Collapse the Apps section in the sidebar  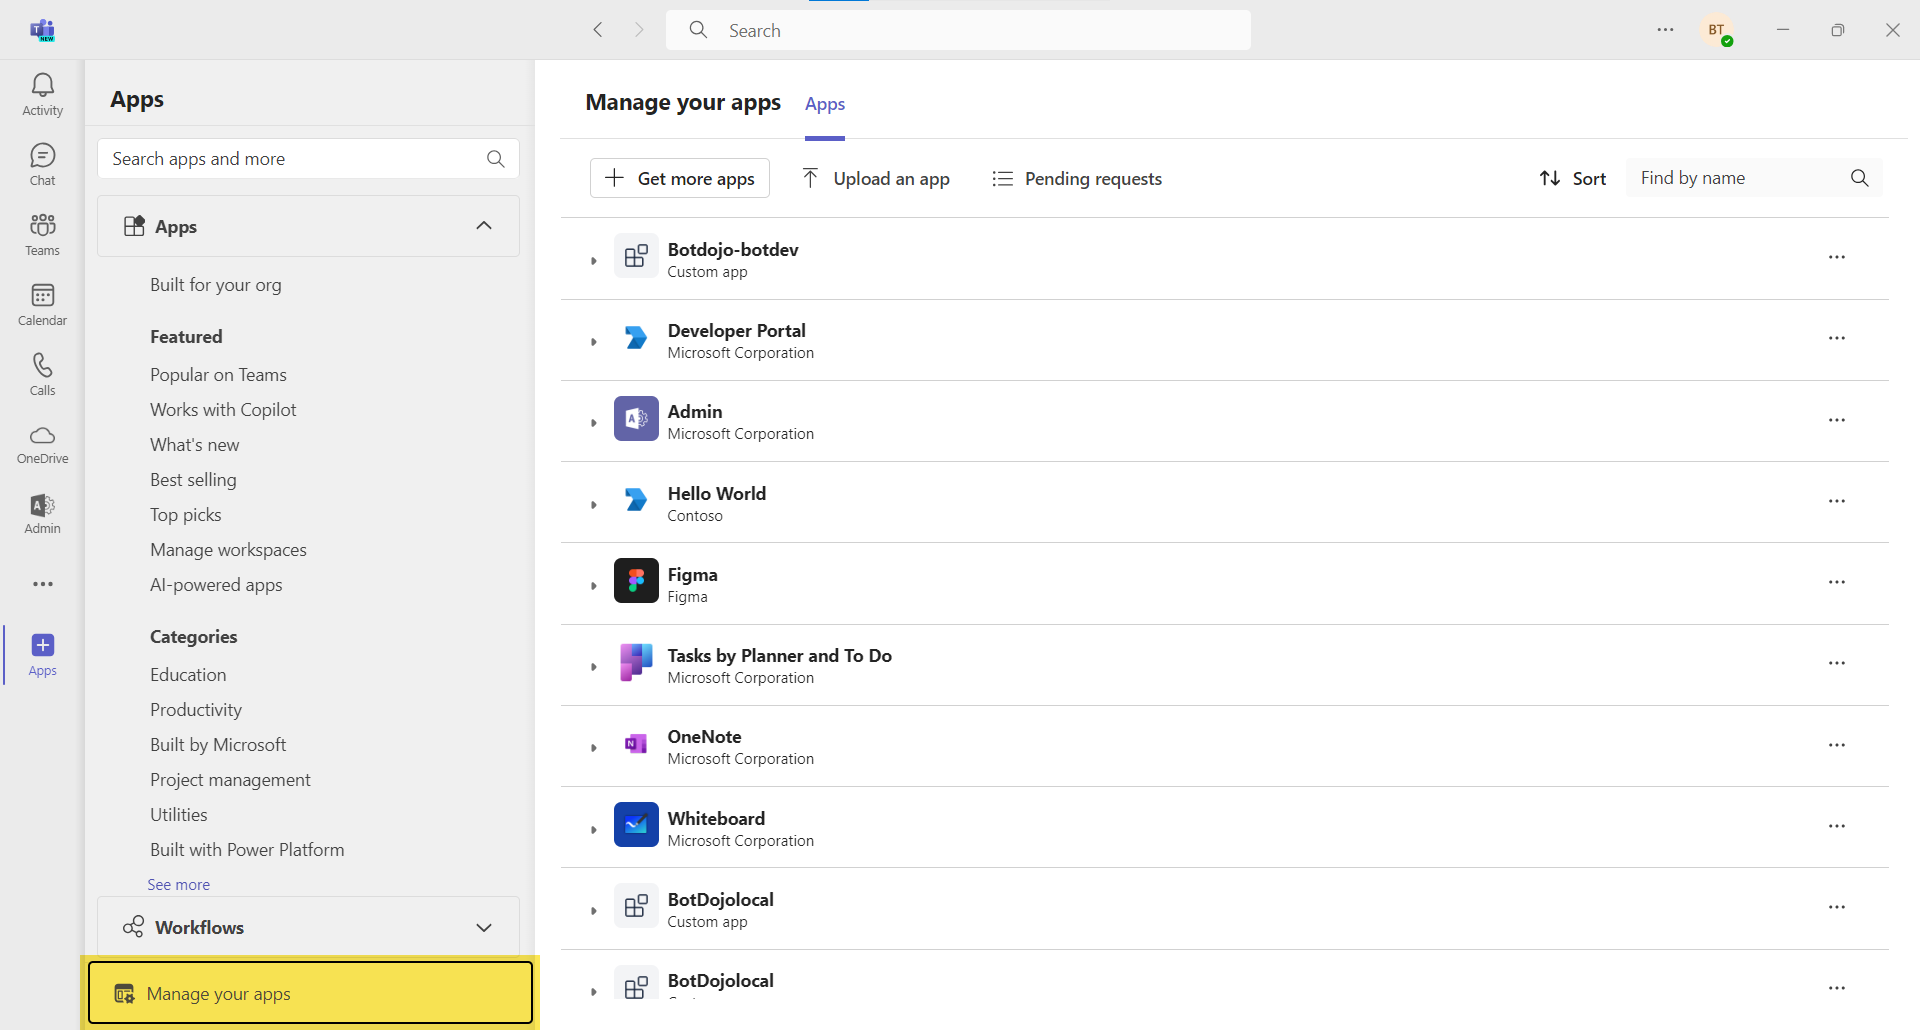click(x=484, y=226)
